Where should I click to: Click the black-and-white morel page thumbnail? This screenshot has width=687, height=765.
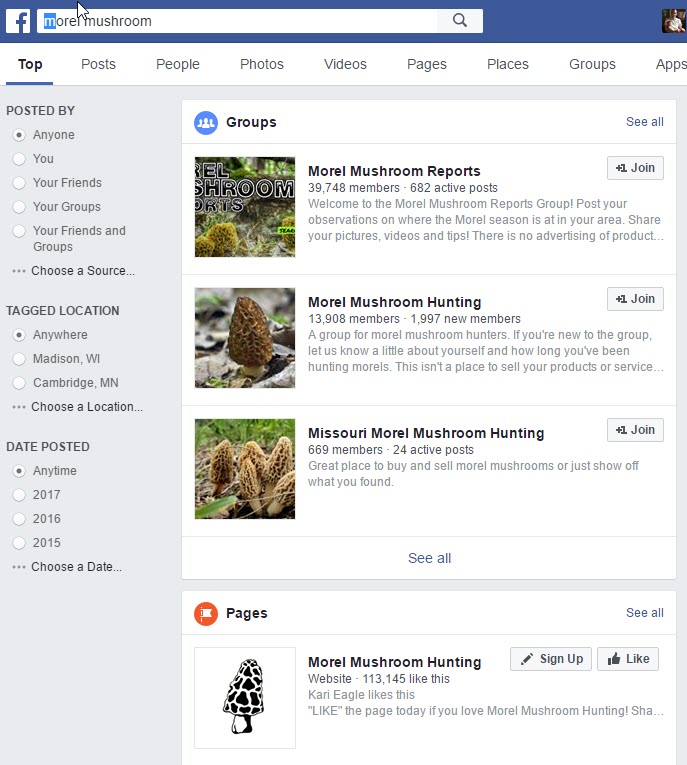tap(245, 698)
